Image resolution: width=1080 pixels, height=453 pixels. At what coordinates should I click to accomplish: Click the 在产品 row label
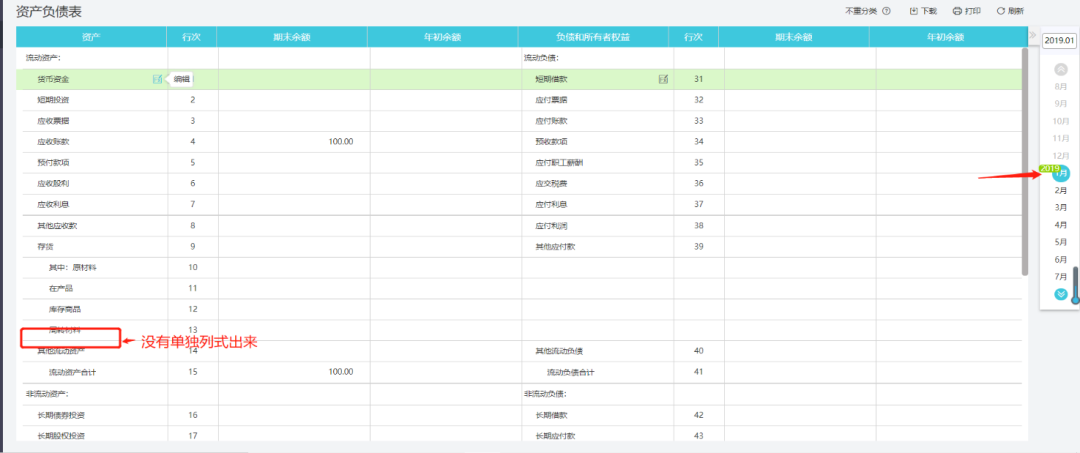61,288
